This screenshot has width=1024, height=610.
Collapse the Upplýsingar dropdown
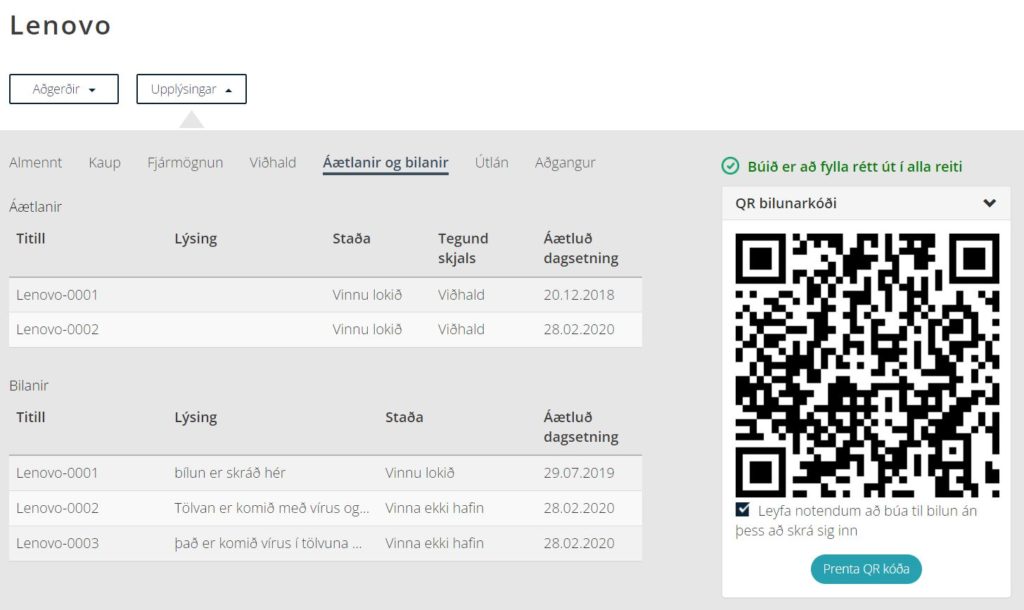point(191,89)
